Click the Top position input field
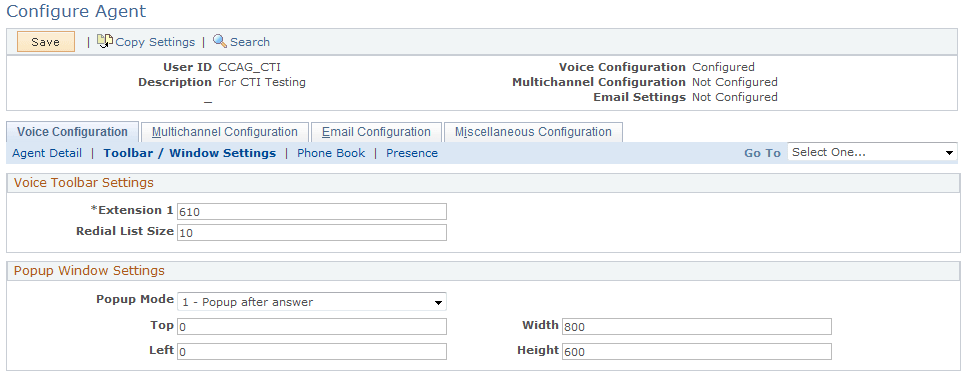The image size is (967, 377). (x=311, y=326)
